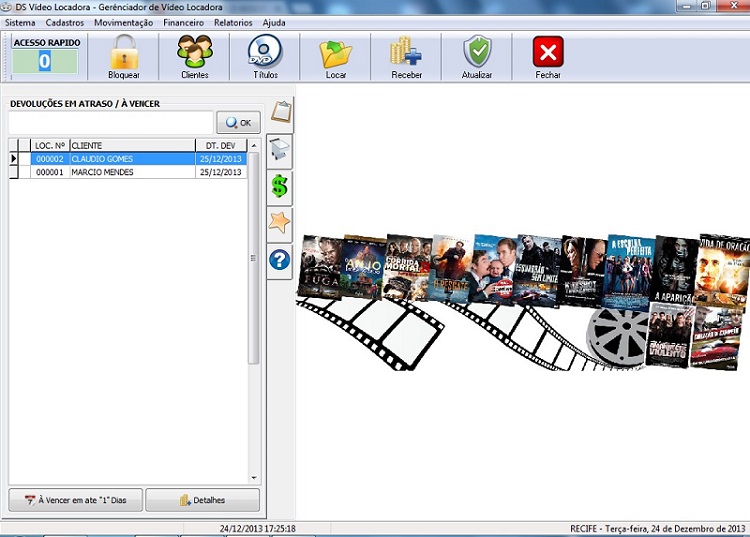Open the Ajuda menu
This screenshot has width=750, height=537.
pyautogui.click(x=274, y=22)
